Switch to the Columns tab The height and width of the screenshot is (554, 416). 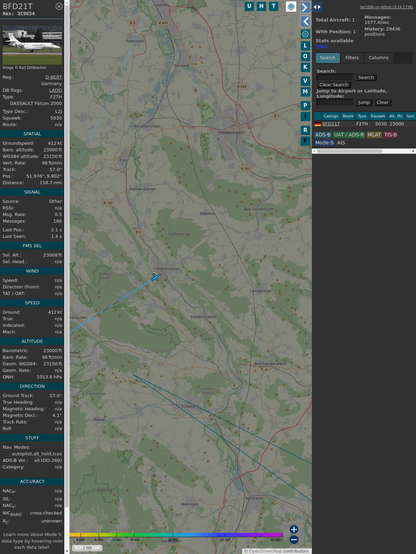378,58
